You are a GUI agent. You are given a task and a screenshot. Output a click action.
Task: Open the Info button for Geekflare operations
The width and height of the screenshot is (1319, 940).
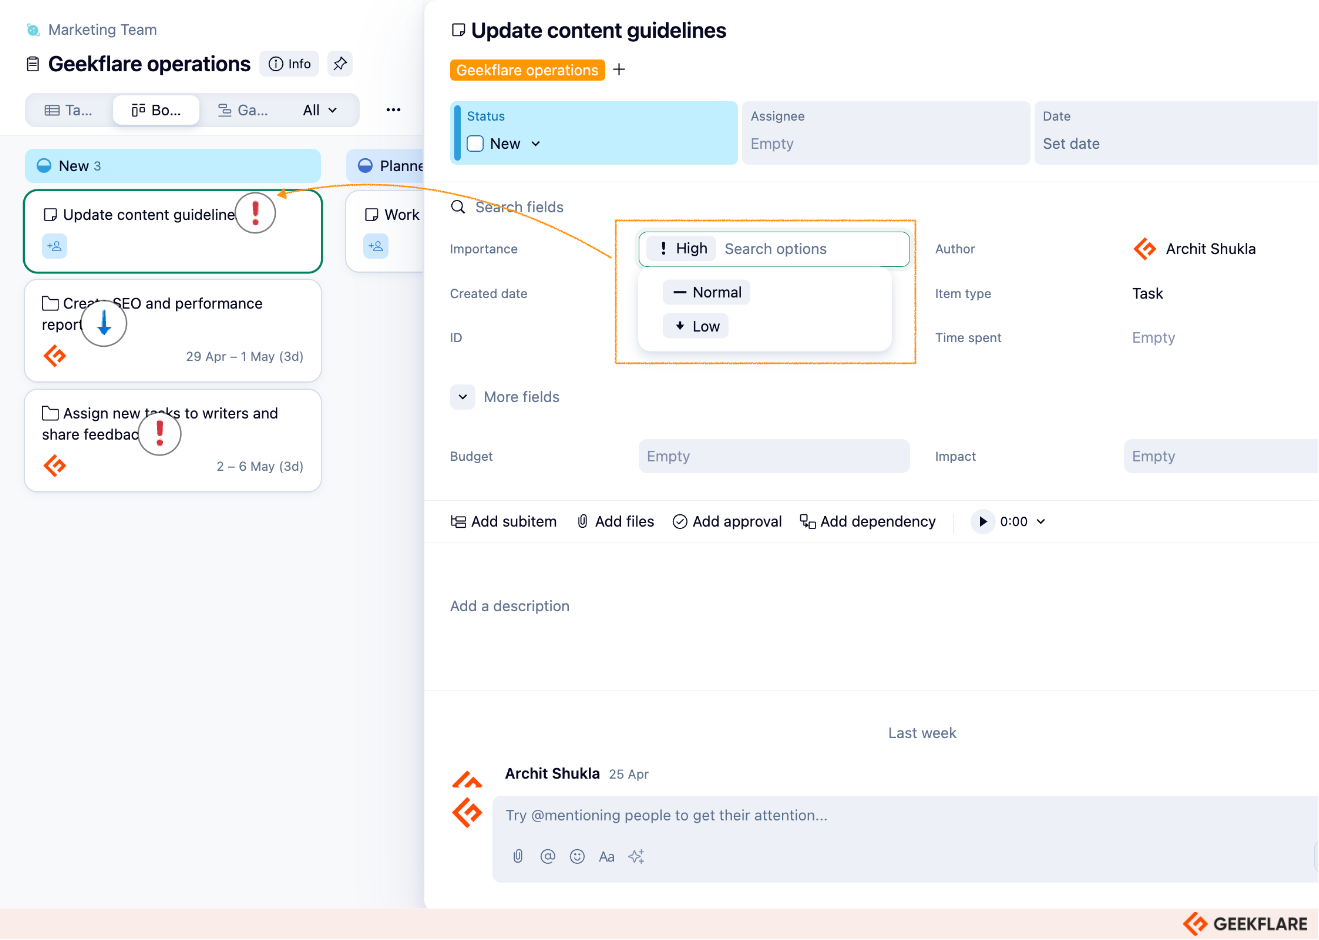290,64
